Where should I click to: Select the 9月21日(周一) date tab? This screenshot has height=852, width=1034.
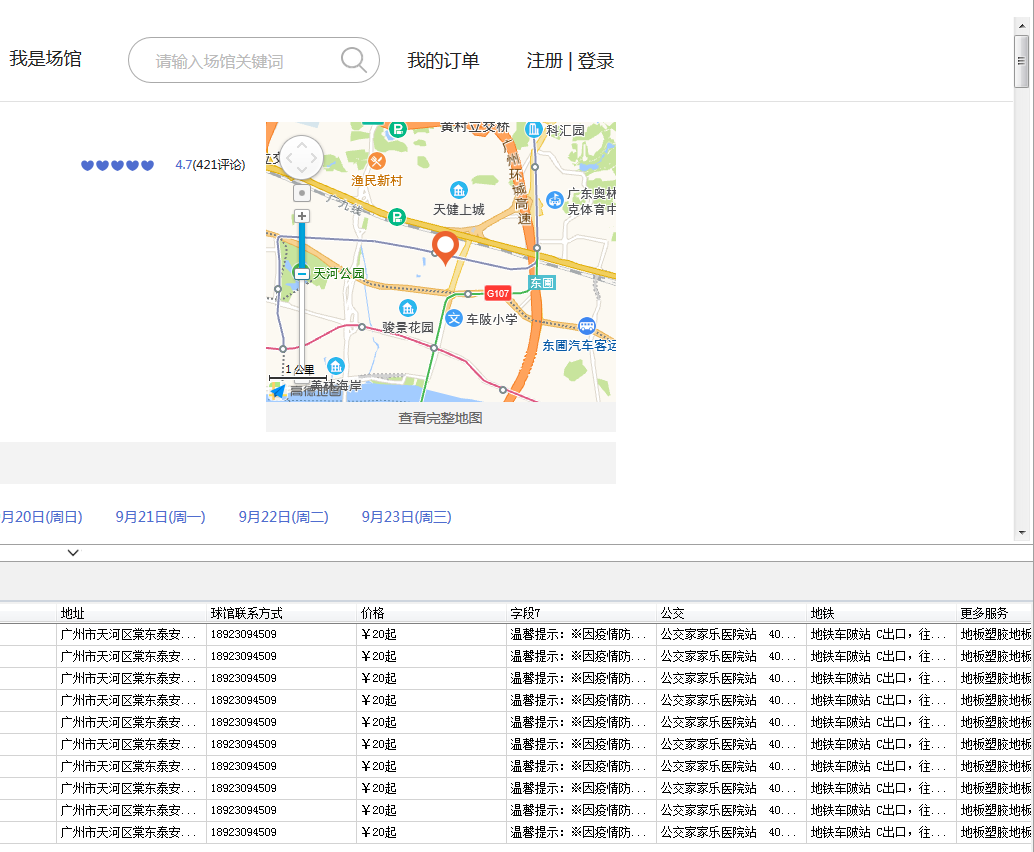[160, 517]
